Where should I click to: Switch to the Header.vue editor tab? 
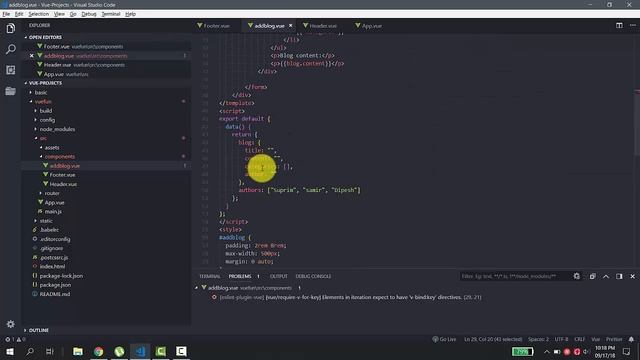tap(323, 26)
